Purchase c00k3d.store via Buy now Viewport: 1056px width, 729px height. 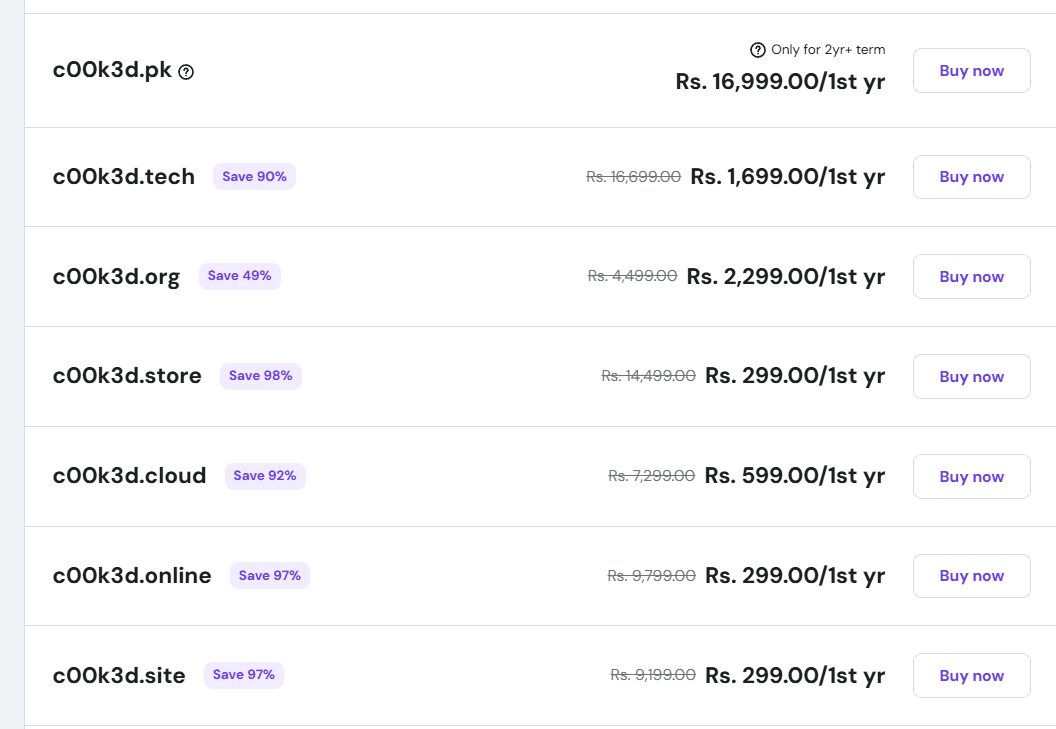[x=971, y=377]
